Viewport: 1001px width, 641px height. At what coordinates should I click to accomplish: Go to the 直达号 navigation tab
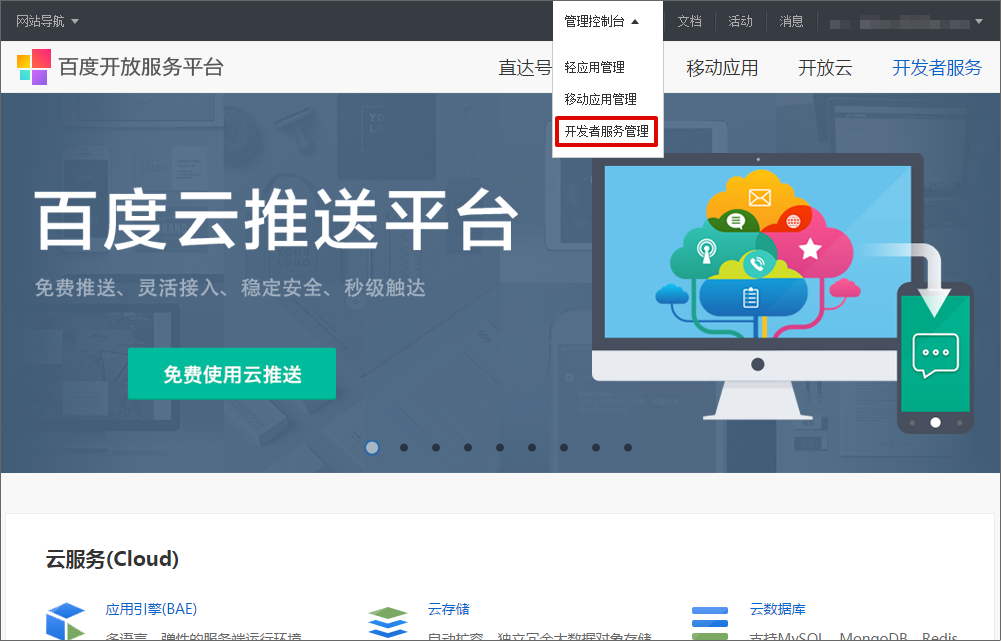[525, 68]
